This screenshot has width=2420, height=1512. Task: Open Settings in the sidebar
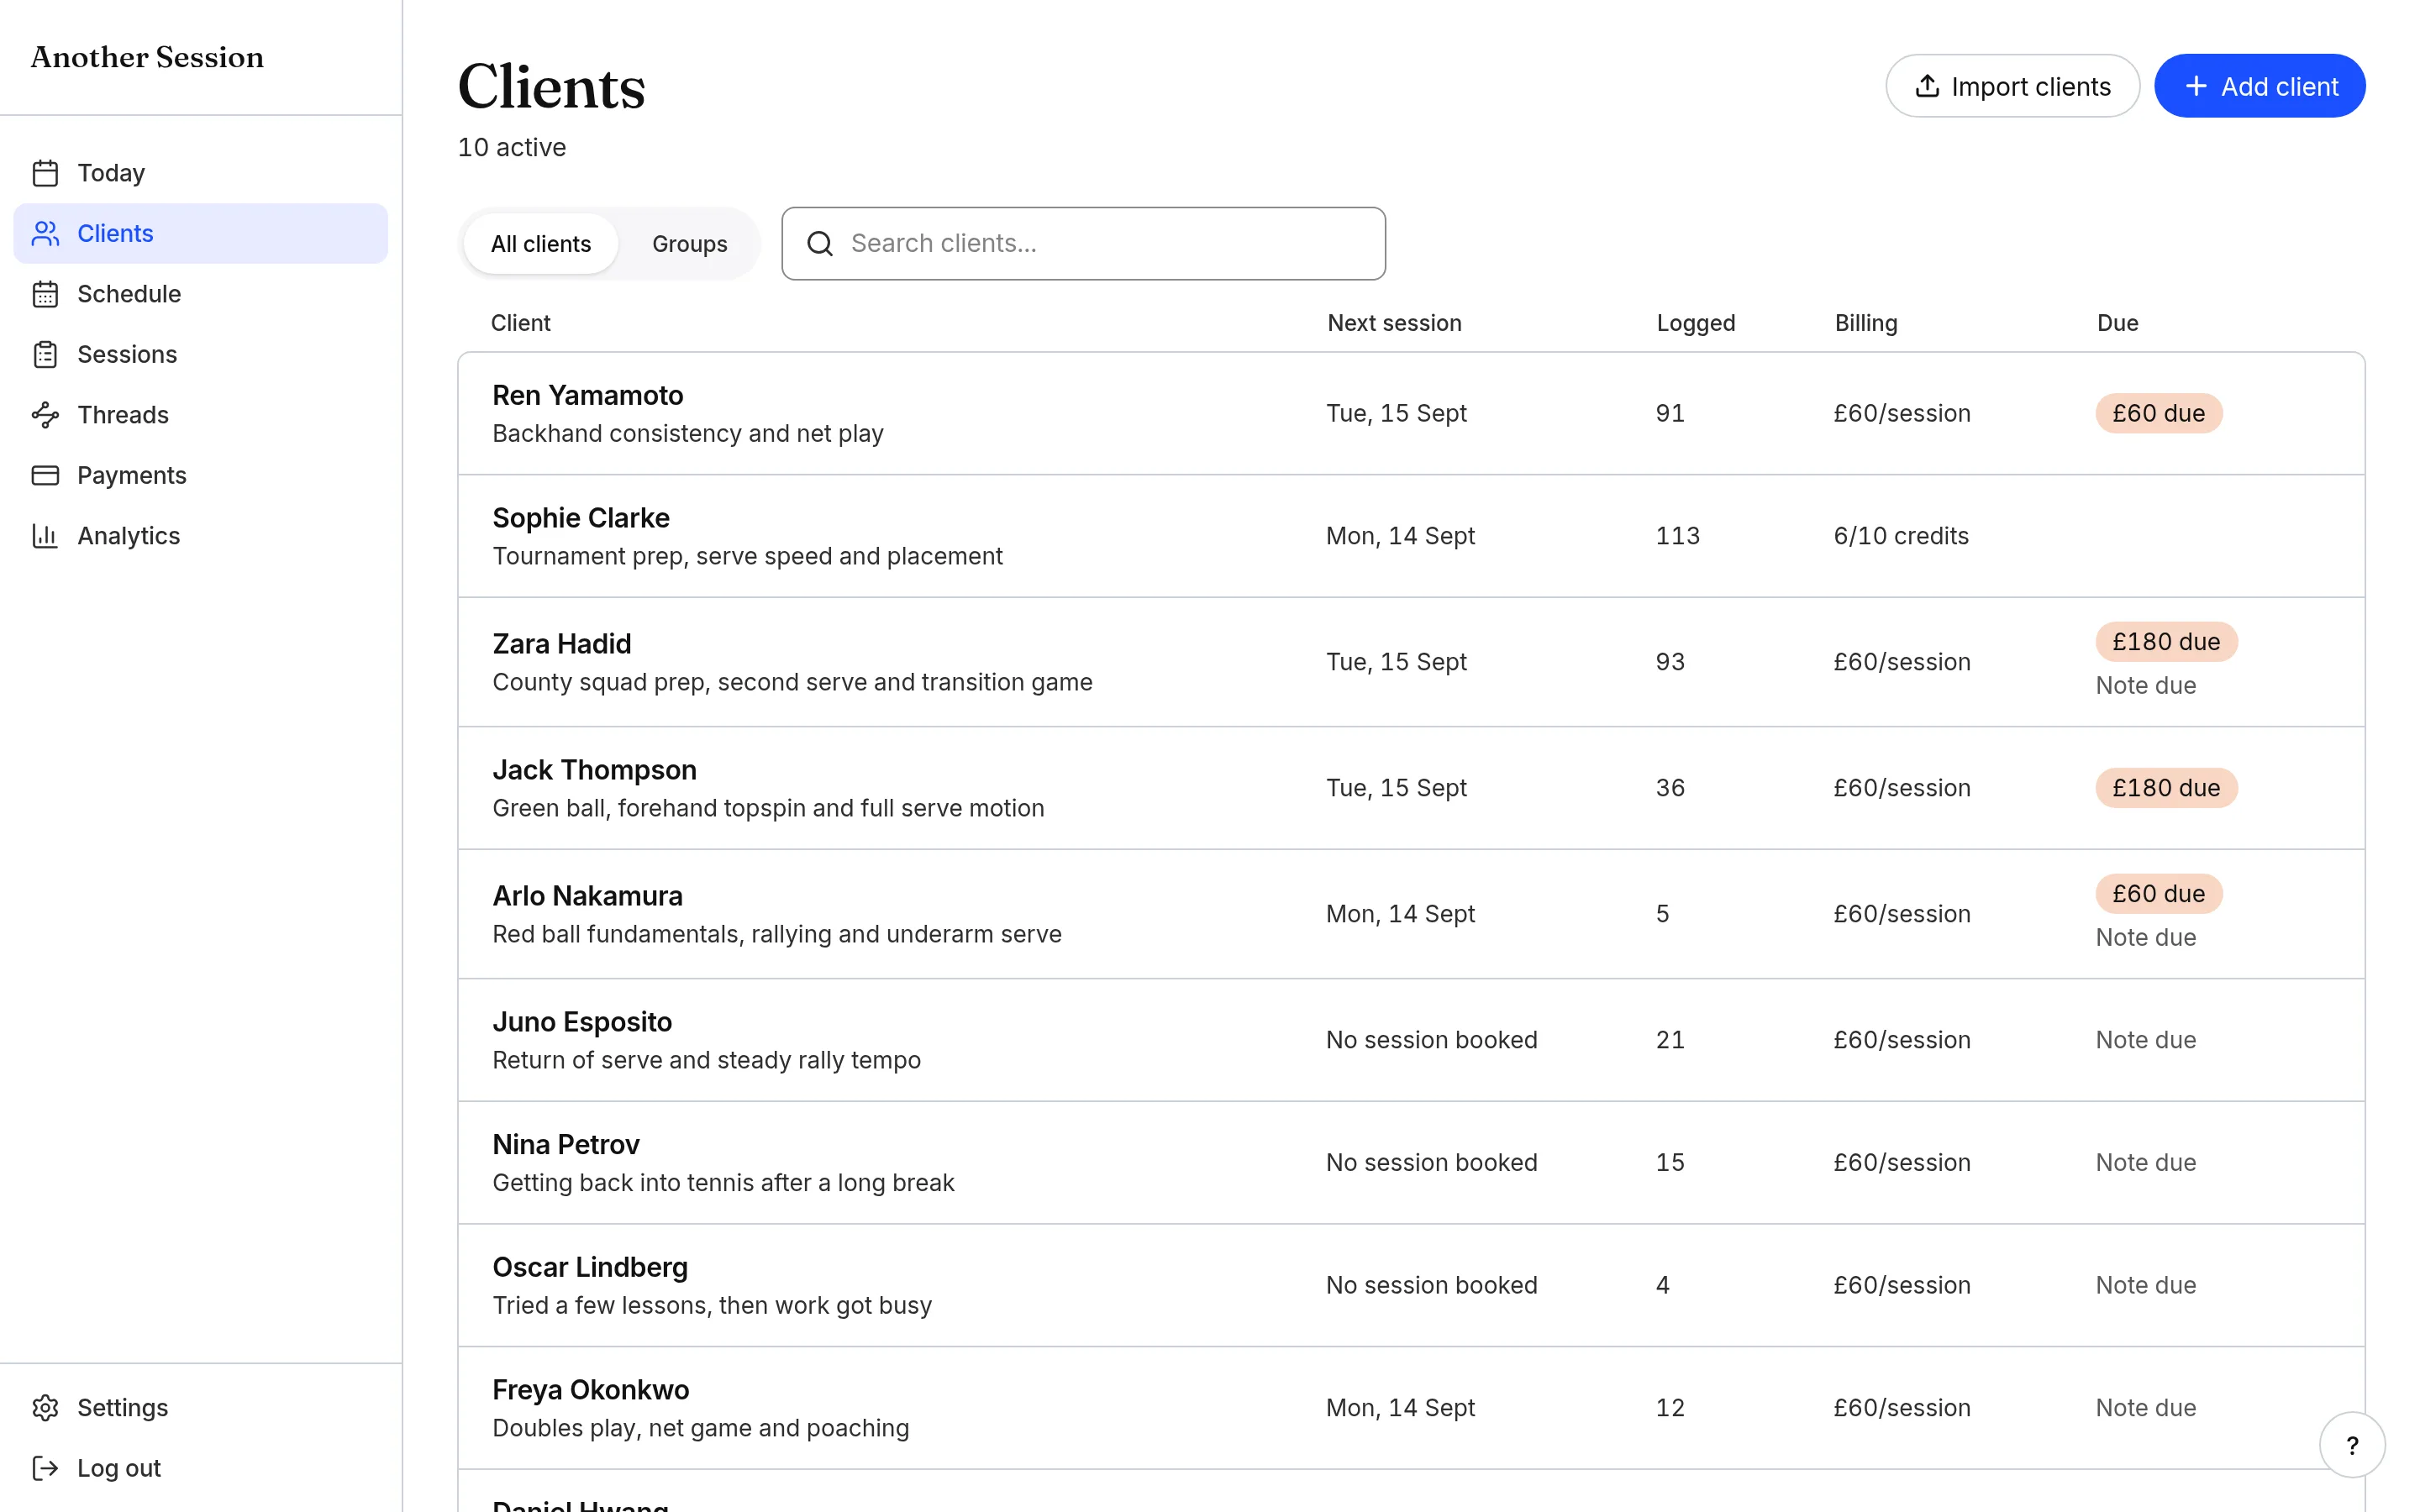coord(200,1407)
